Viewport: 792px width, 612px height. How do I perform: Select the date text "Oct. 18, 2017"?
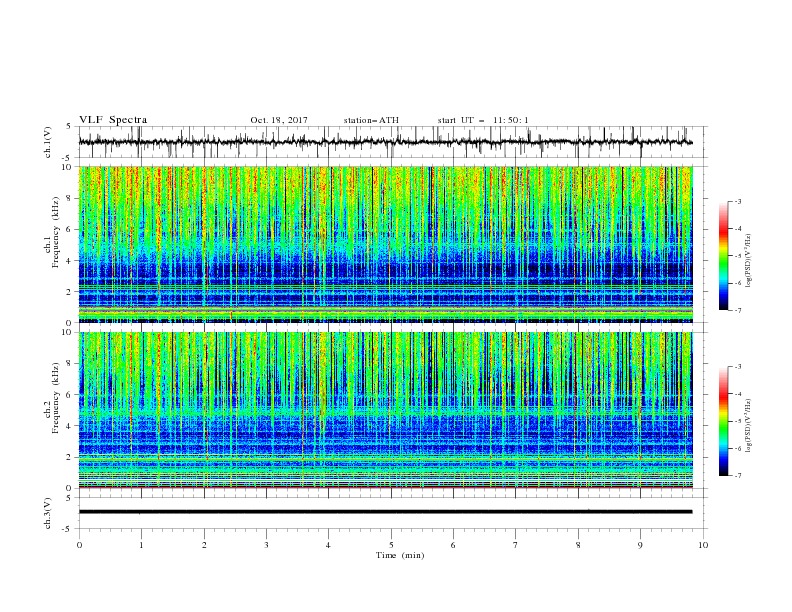[279, 120]
